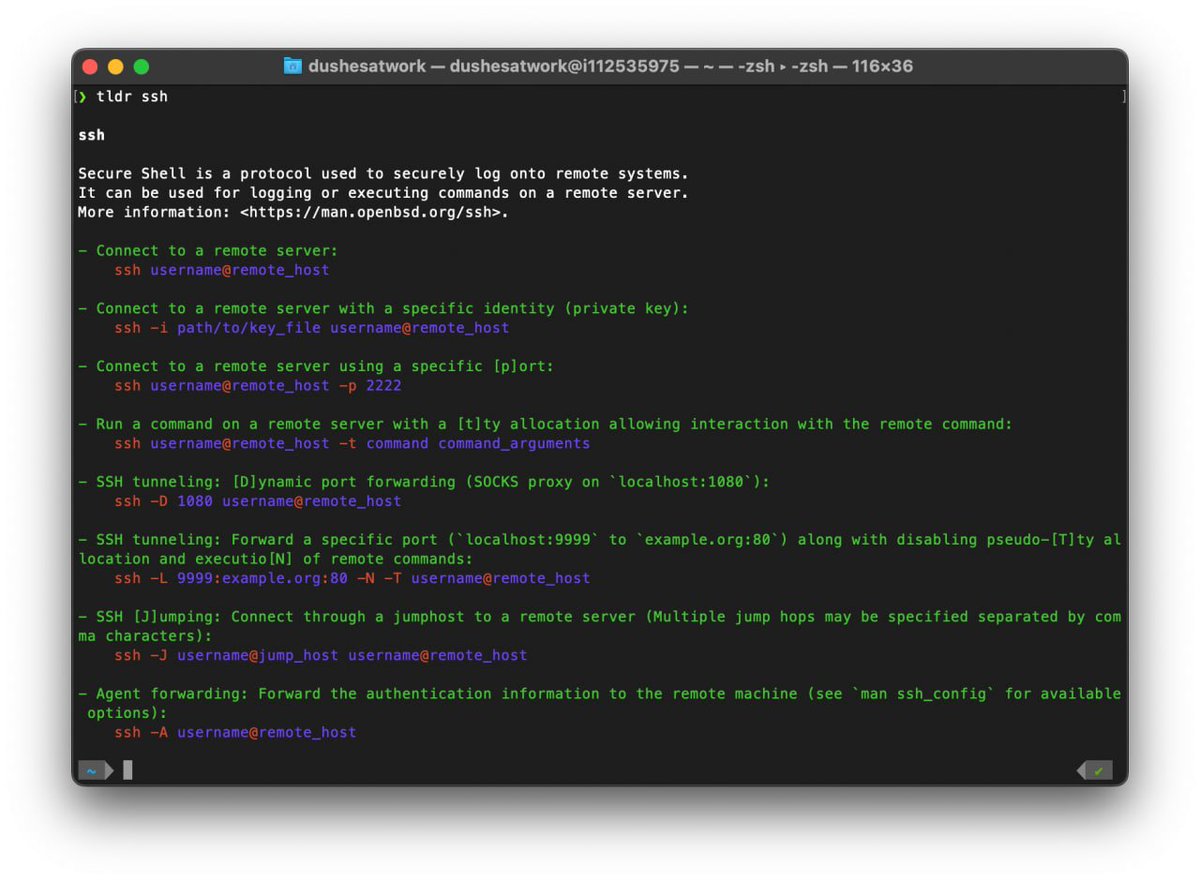
Task: Click 'specific identity (private key)' description line
Action: 383,309
